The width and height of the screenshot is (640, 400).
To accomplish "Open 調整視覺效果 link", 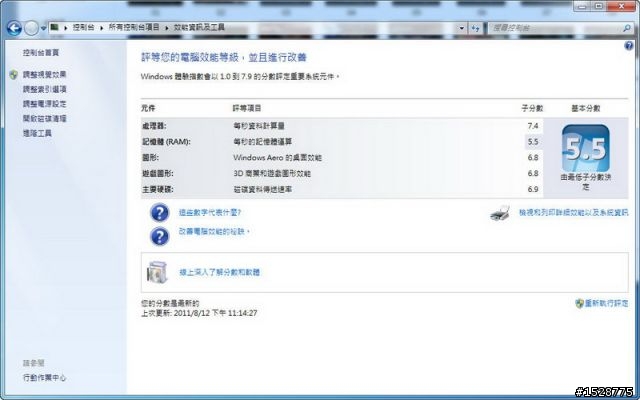I will [x=44, y=75].
